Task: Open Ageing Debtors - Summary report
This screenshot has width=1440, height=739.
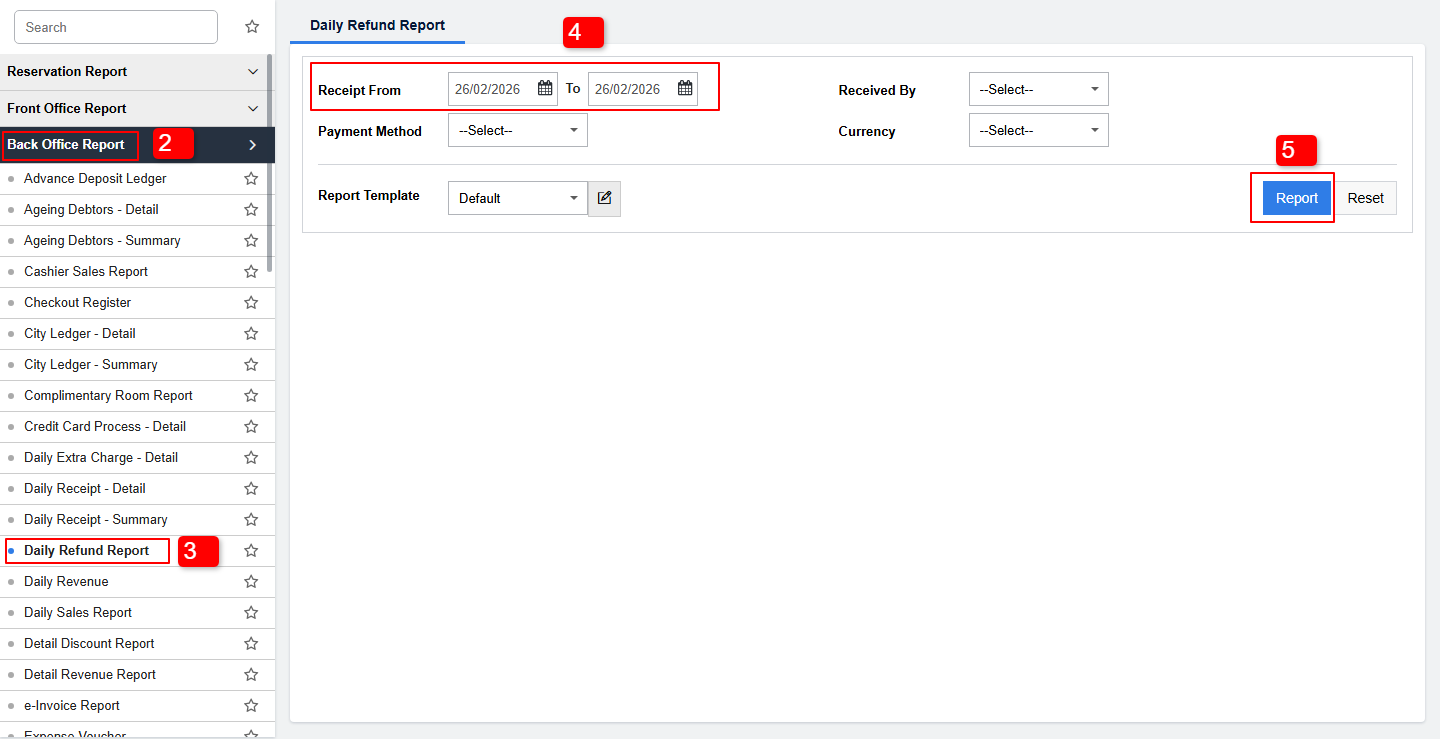Action: pyautogui.click(x=102, y=241)
